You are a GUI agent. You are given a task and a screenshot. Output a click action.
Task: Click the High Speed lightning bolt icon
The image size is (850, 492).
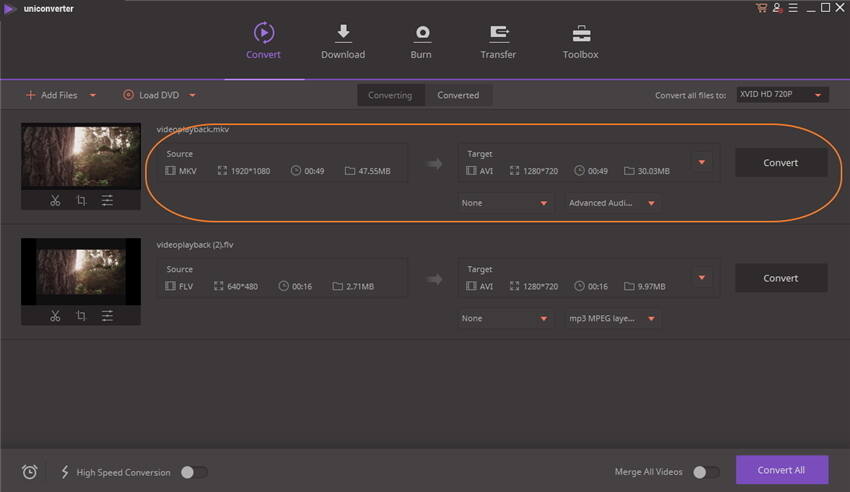pyautogui.click(x=65, y=472)
